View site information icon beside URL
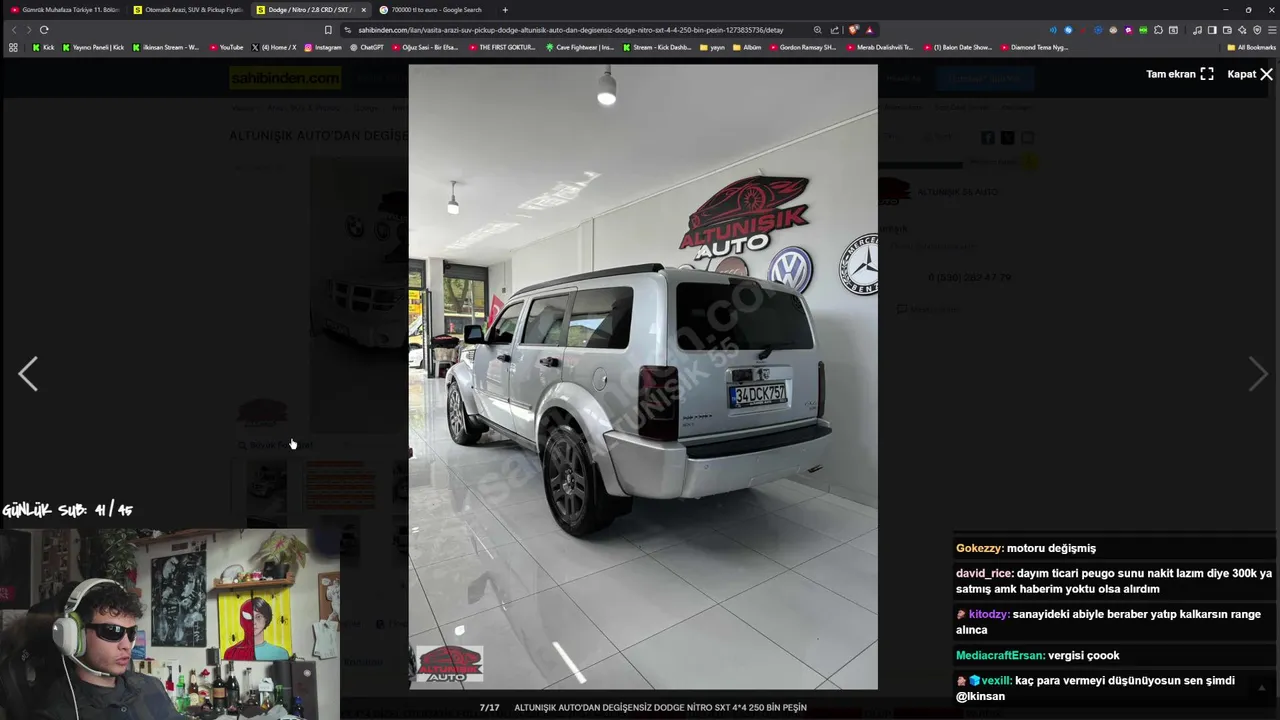 pos(348,30)
